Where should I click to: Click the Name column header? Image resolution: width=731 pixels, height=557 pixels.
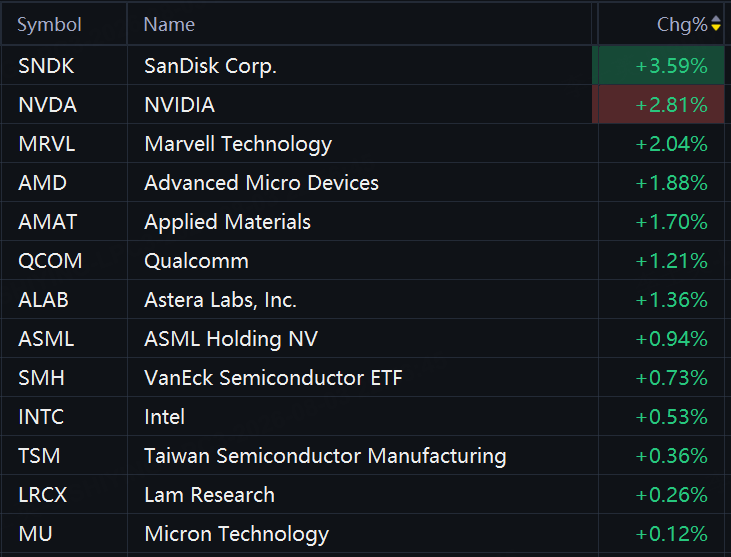click(x=169, y=25)
